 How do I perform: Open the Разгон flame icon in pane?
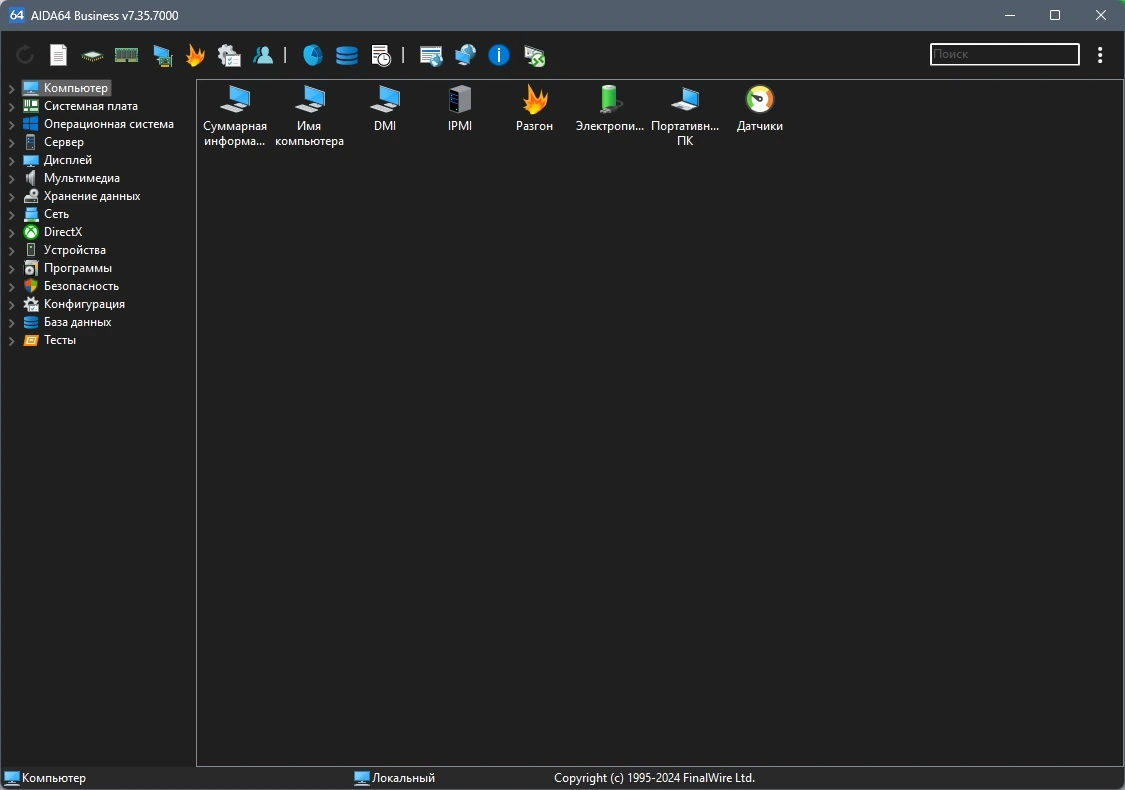pos(535,109)
